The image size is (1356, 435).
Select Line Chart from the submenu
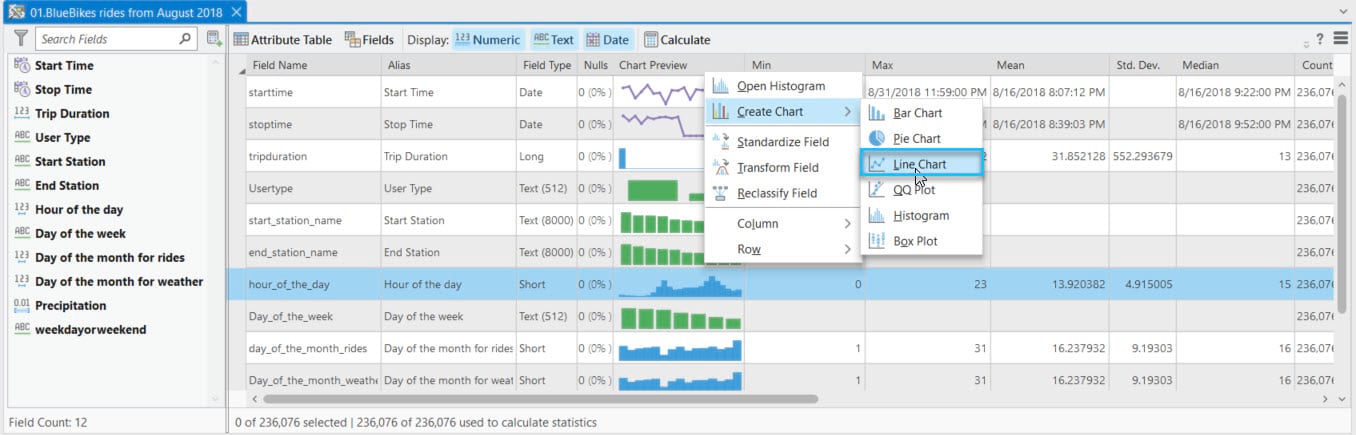(x=920, y=164)
